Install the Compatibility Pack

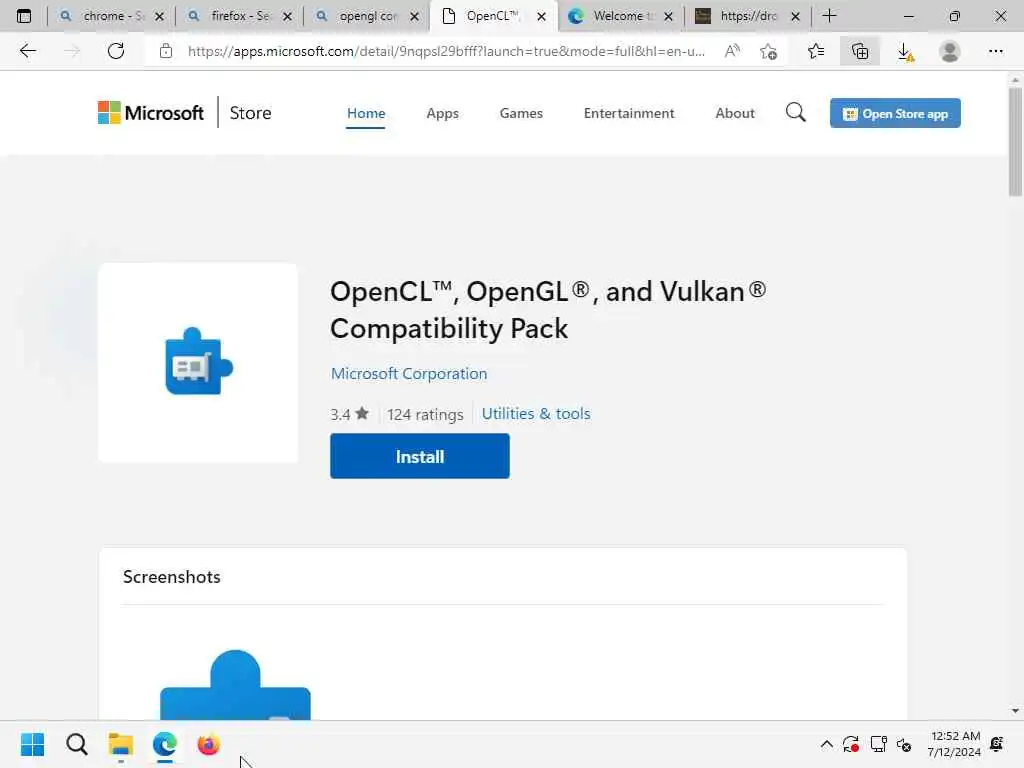pos(420,456)
